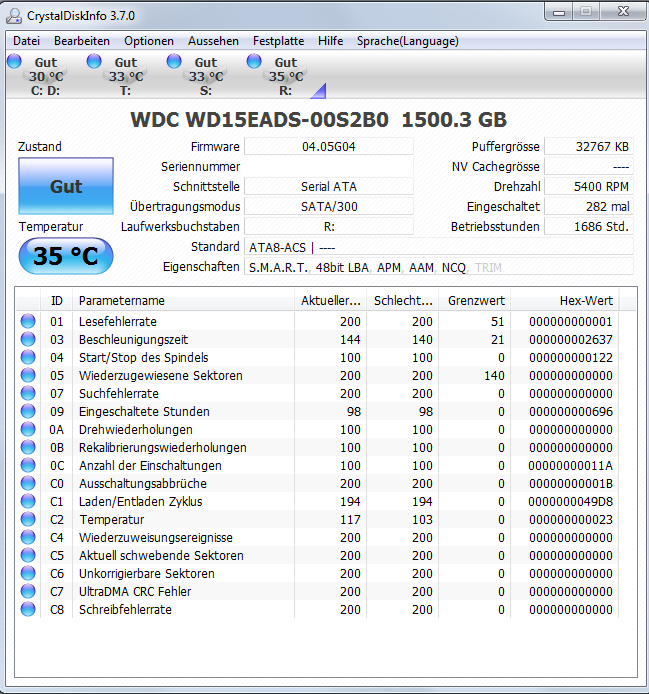The height and width of the screenshot is (694, 649).
Task: Select the R: drive status orb
Action: click(x=254, y=61)
